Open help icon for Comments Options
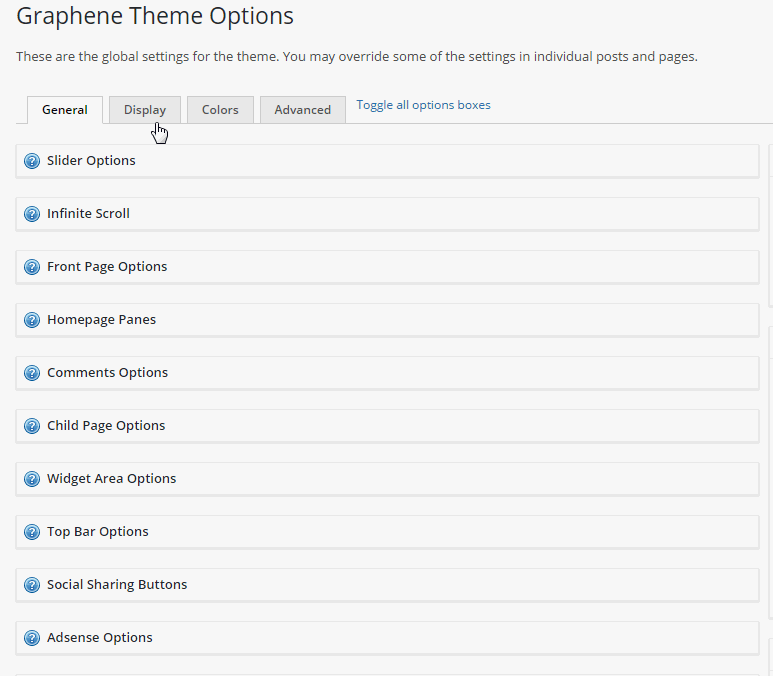 [32, 373]
